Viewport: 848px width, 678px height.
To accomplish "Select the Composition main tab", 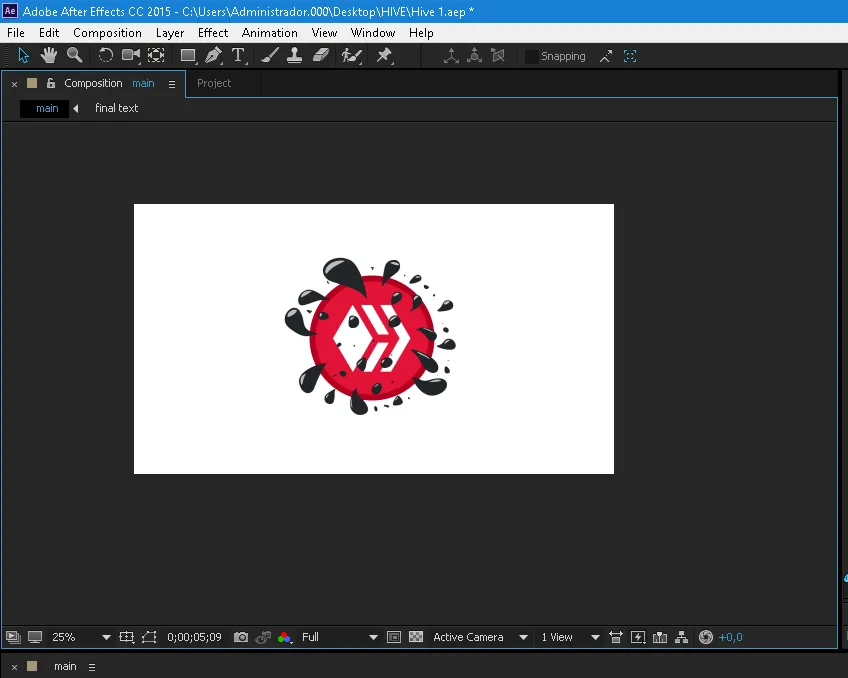I will click(109, 83).
